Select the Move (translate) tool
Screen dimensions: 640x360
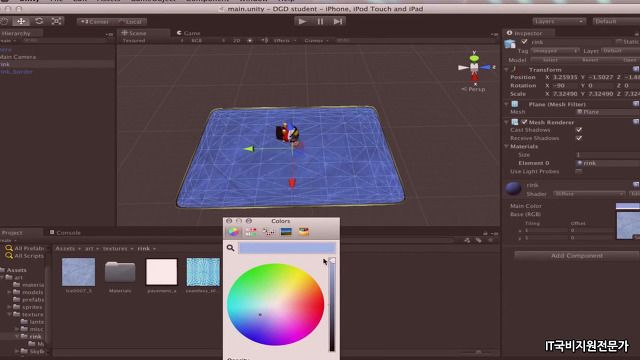pyautogui.click(x=21, y=21)
